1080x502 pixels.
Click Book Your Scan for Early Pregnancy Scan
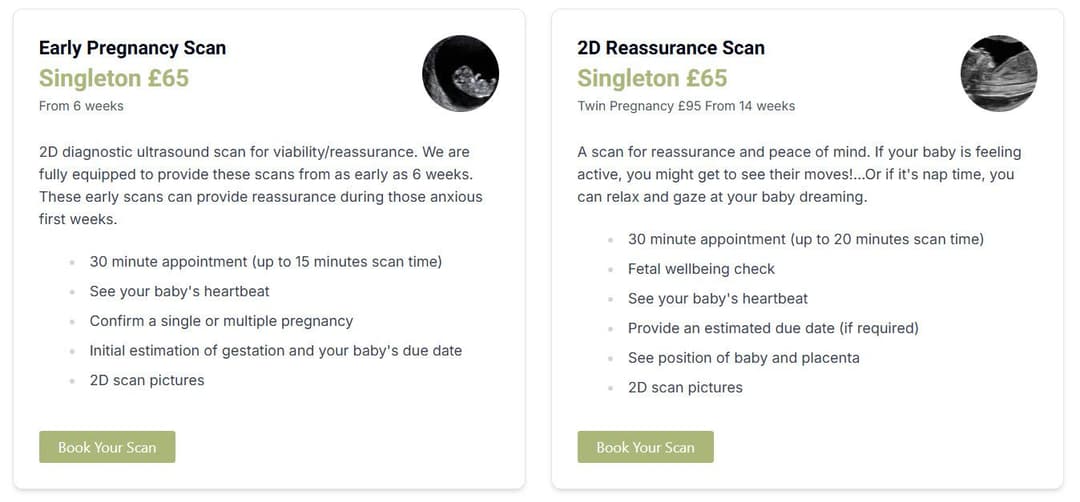107,447
